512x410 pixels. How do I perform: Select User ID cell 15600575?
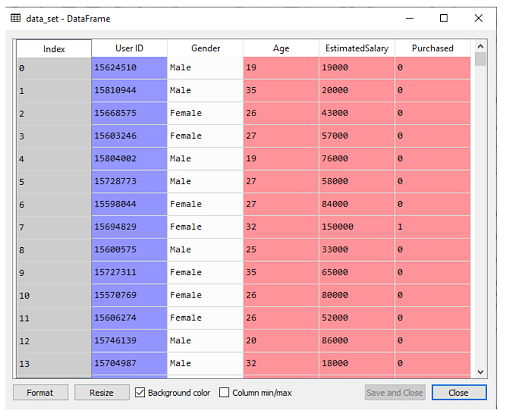coord(129,250)
